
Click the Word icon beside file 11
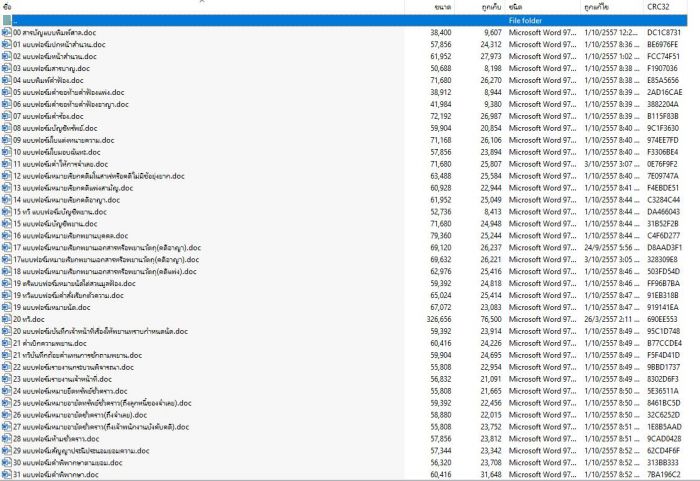coord(7,164)
